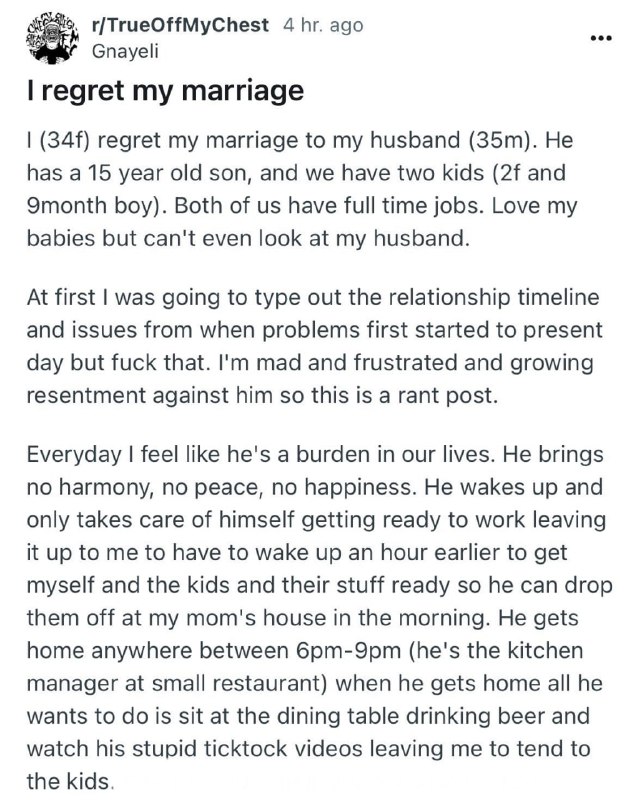Click the paragraph beginning "Everyday I feel like"
Screen dimensions: 642x800
coord(319,618)
